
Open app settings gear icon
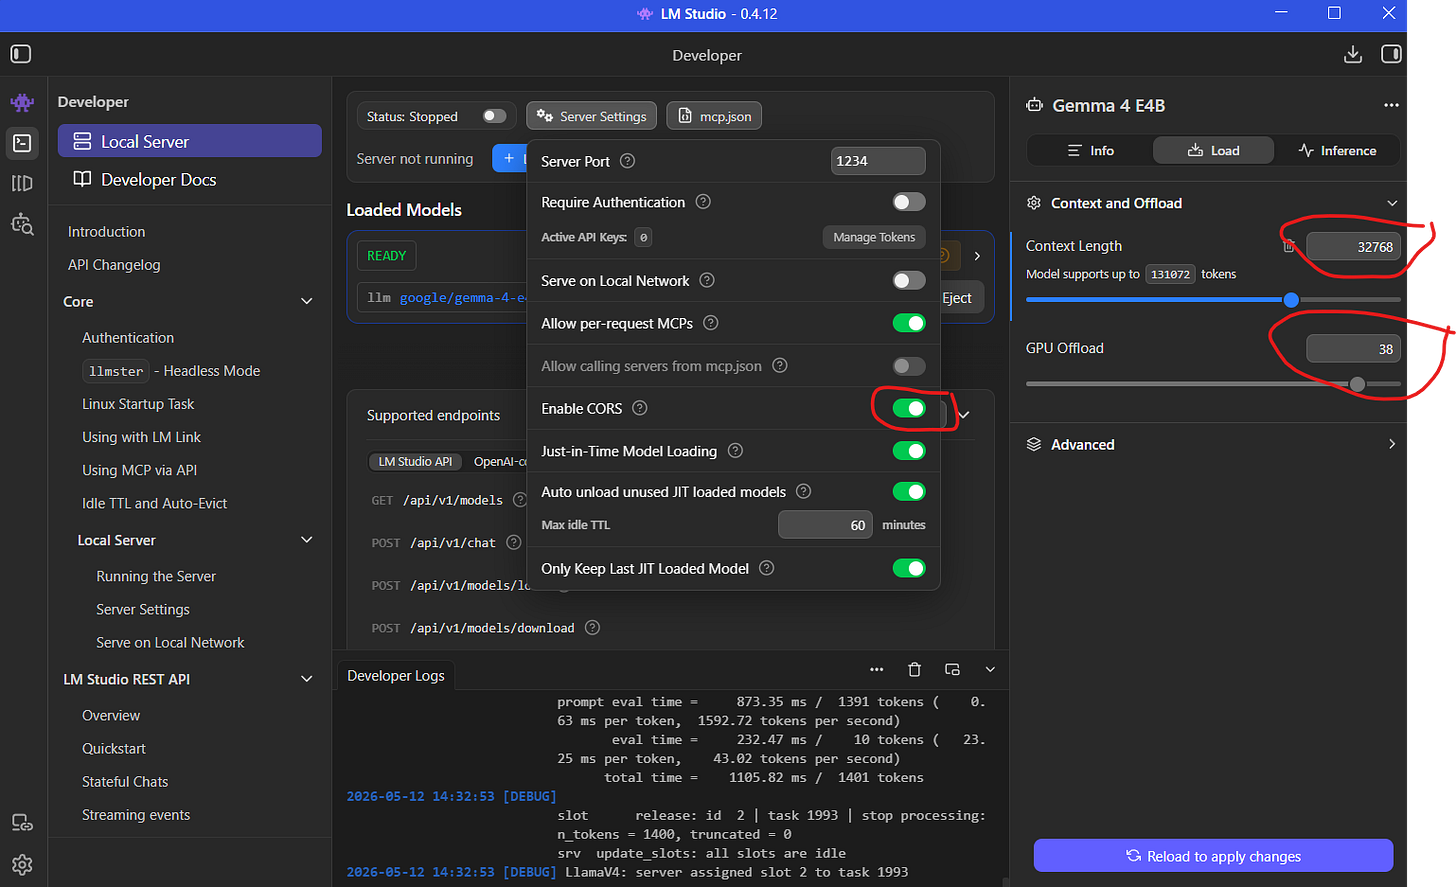22,865
